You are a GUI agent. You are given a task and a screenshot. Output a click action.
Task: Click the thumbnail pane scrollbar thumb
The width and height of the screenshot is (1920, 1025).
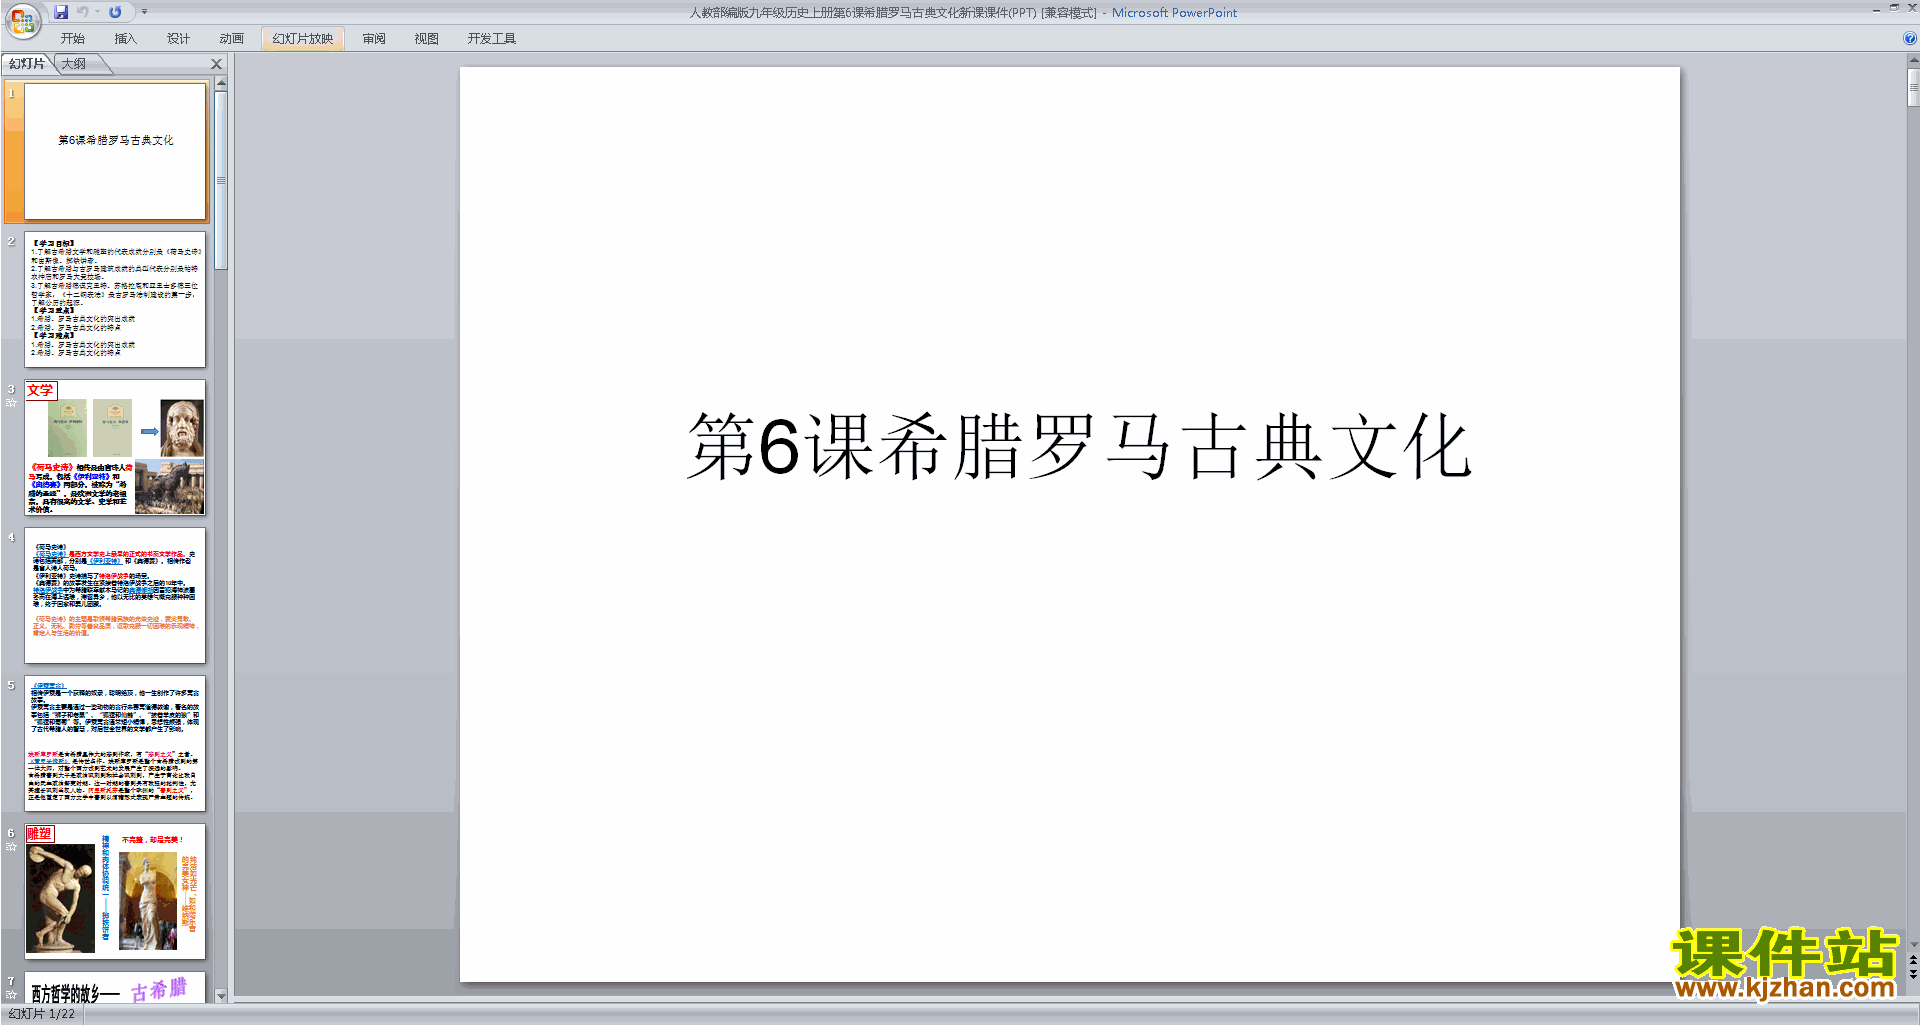click(221, 180)
